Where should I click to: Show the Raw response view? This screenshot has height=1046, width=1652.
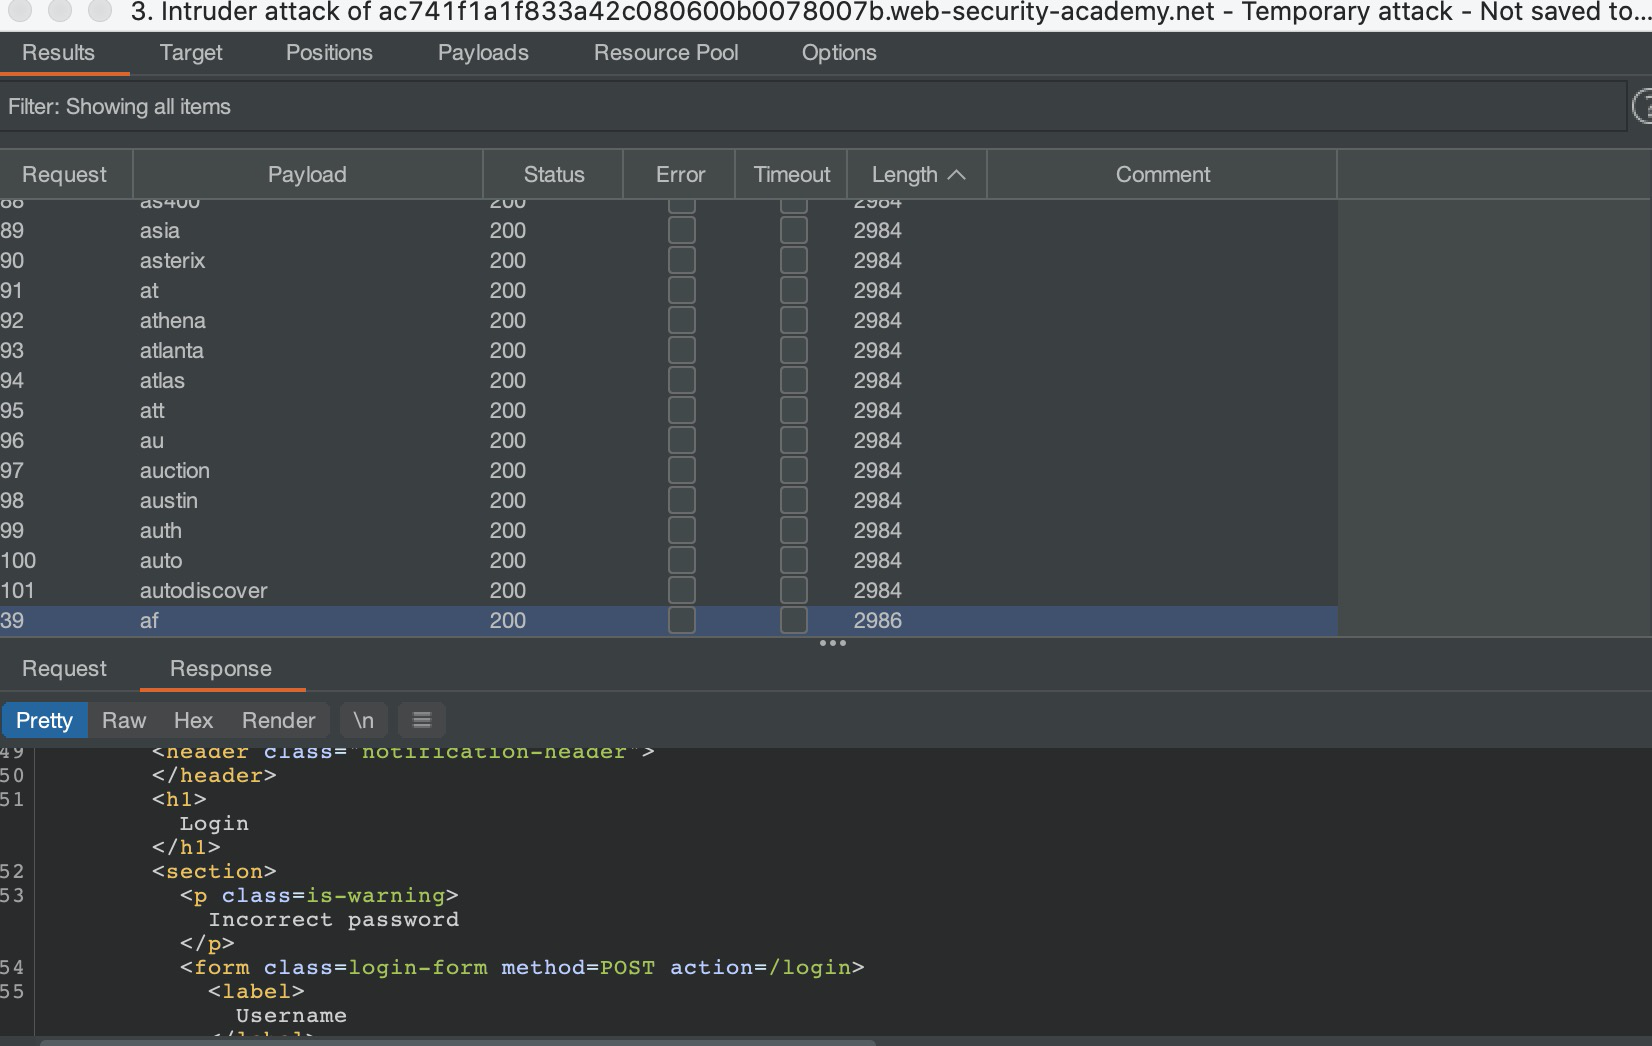tap(124, 720)
